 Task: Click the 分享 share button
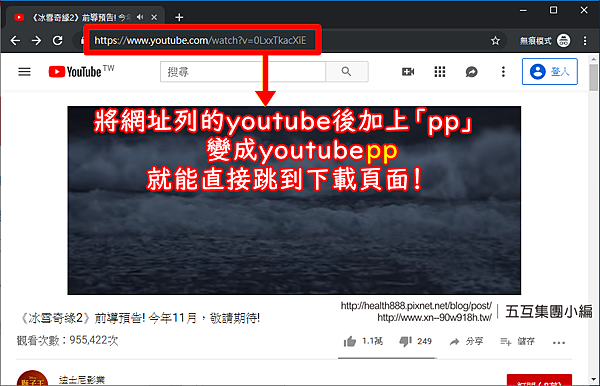[466, 341]
